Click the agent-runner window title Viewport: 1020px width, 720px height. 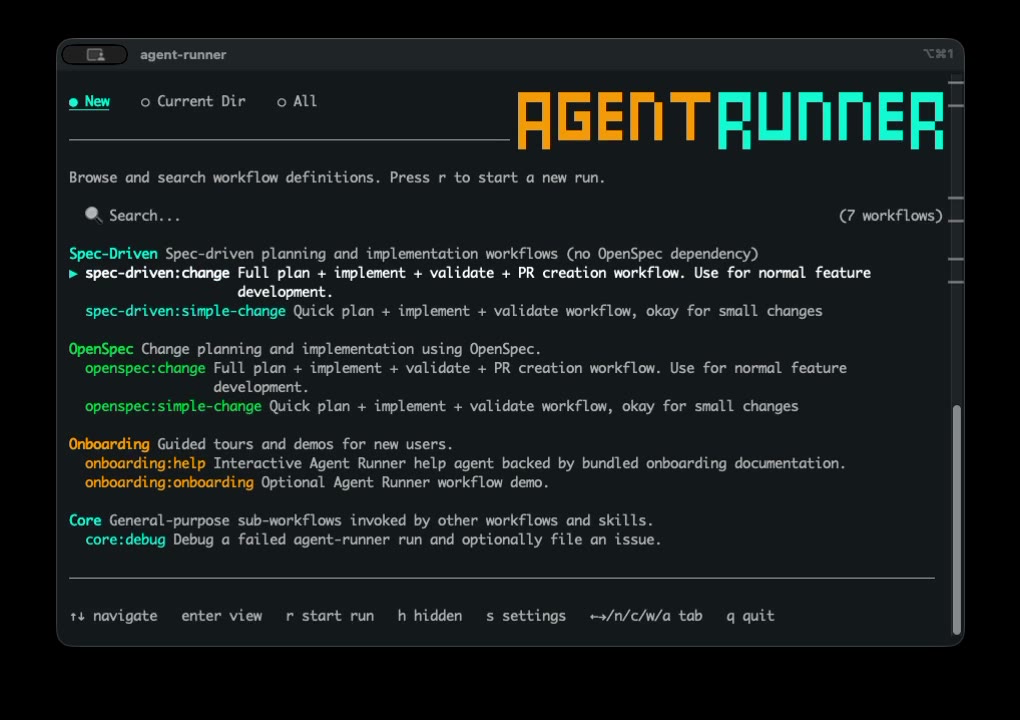[183, 55]
